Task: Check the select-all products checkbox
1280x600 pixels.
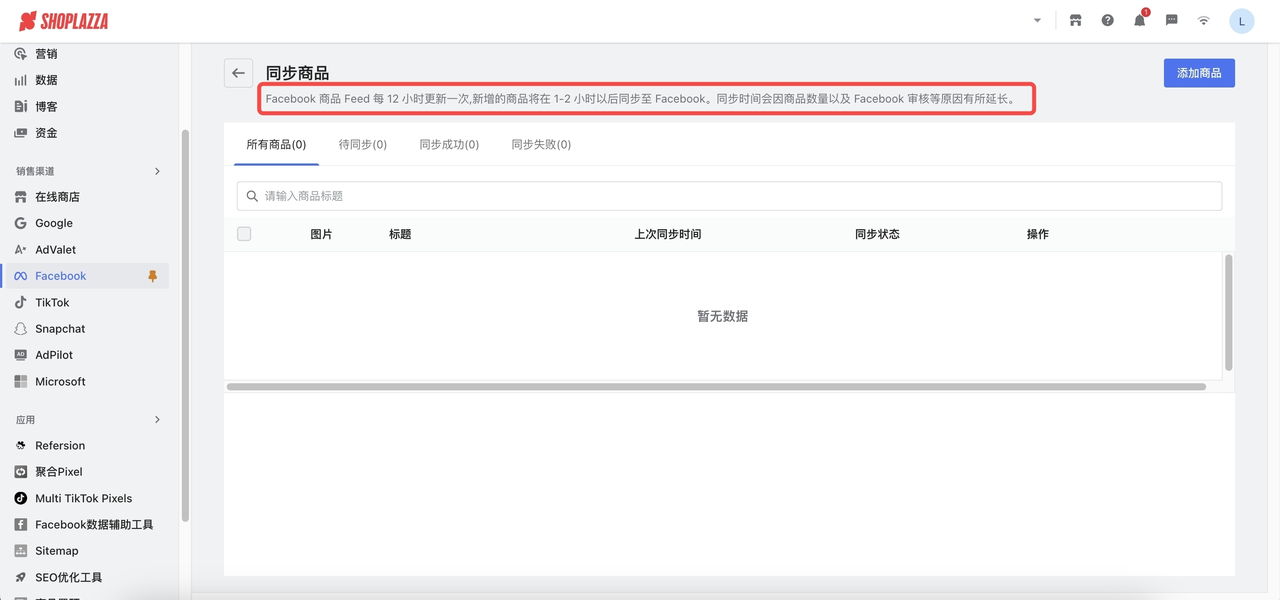Action: pyautogui.click(x=244, y=233)
